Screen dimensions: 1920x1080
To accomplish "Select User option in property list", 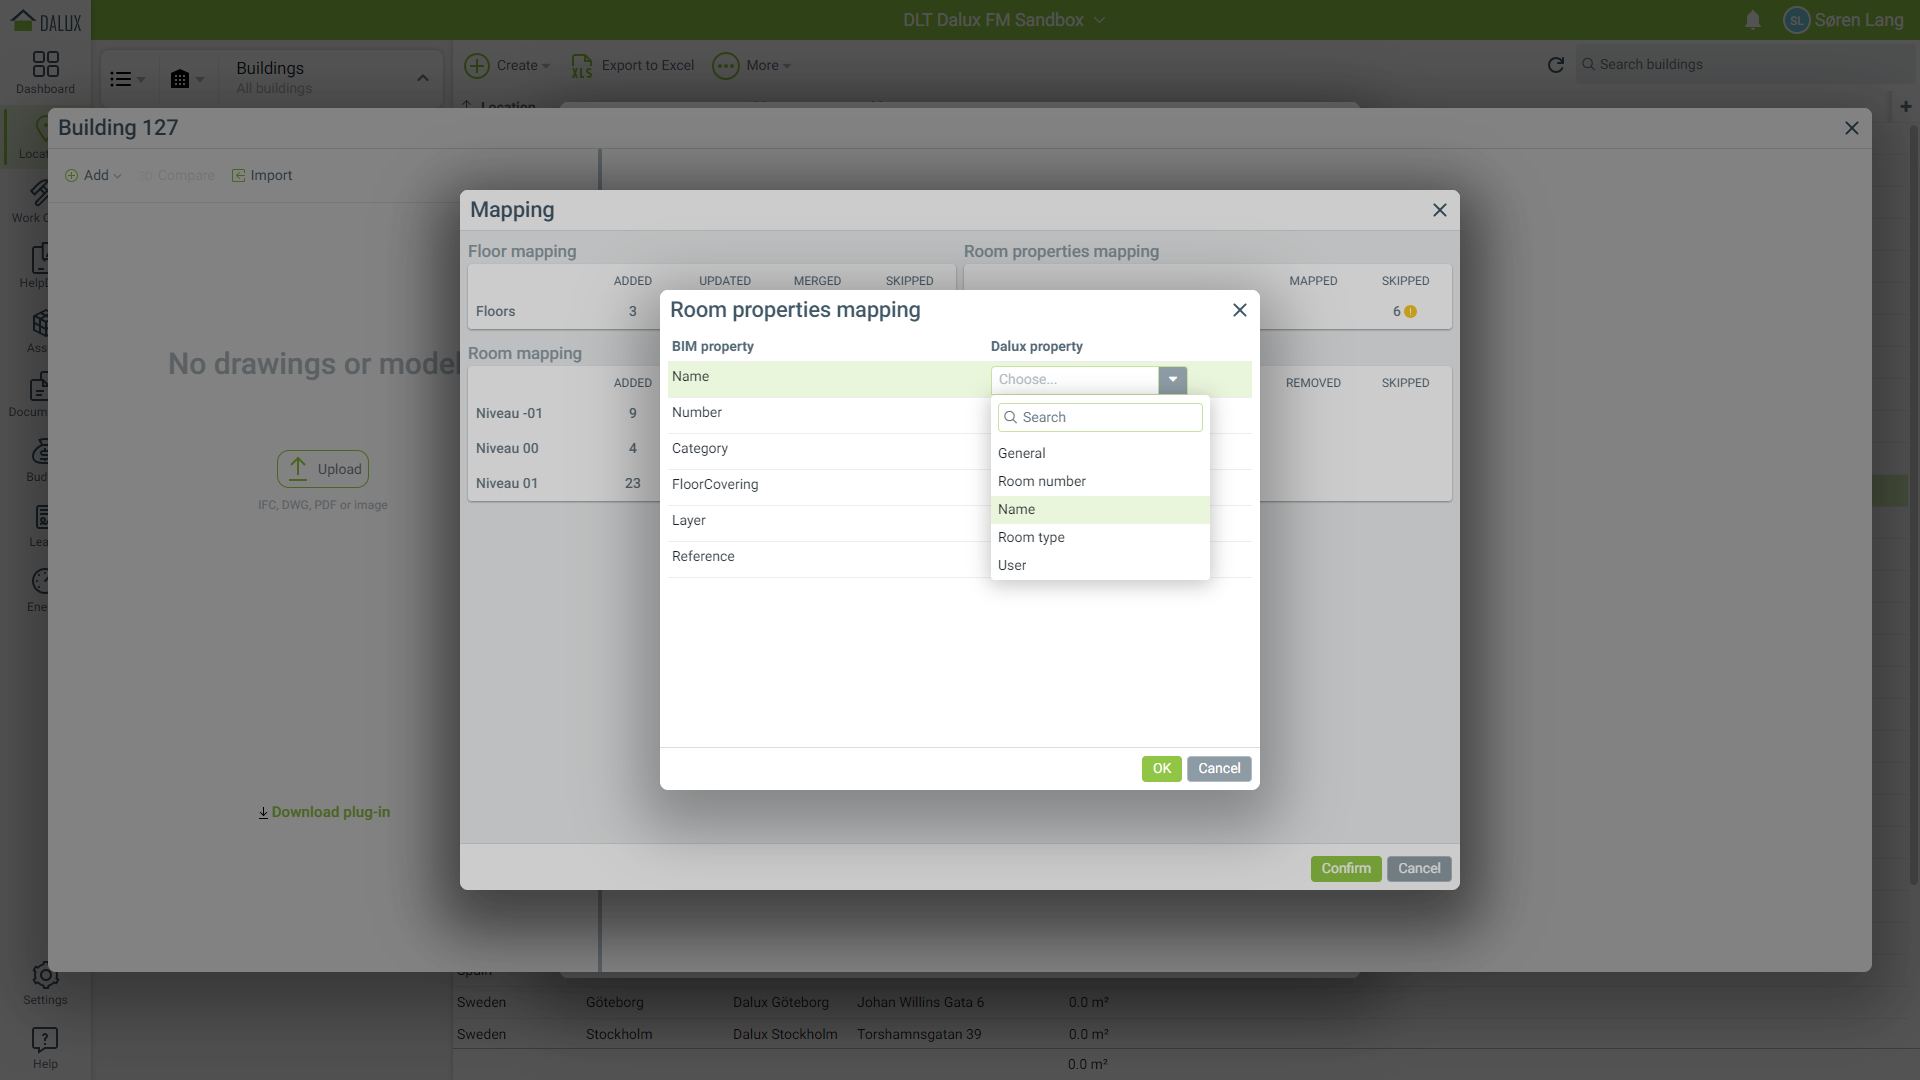I will pos(1012,565).
